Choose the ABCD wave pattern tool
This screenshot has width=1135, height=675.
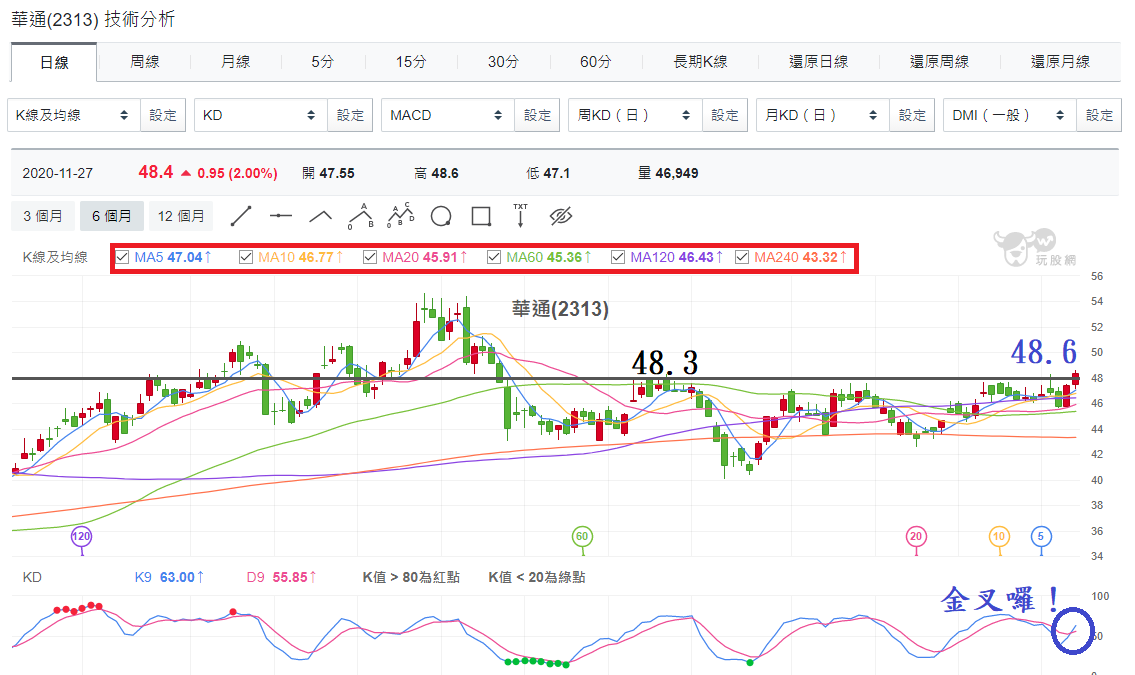click(400, 216)
